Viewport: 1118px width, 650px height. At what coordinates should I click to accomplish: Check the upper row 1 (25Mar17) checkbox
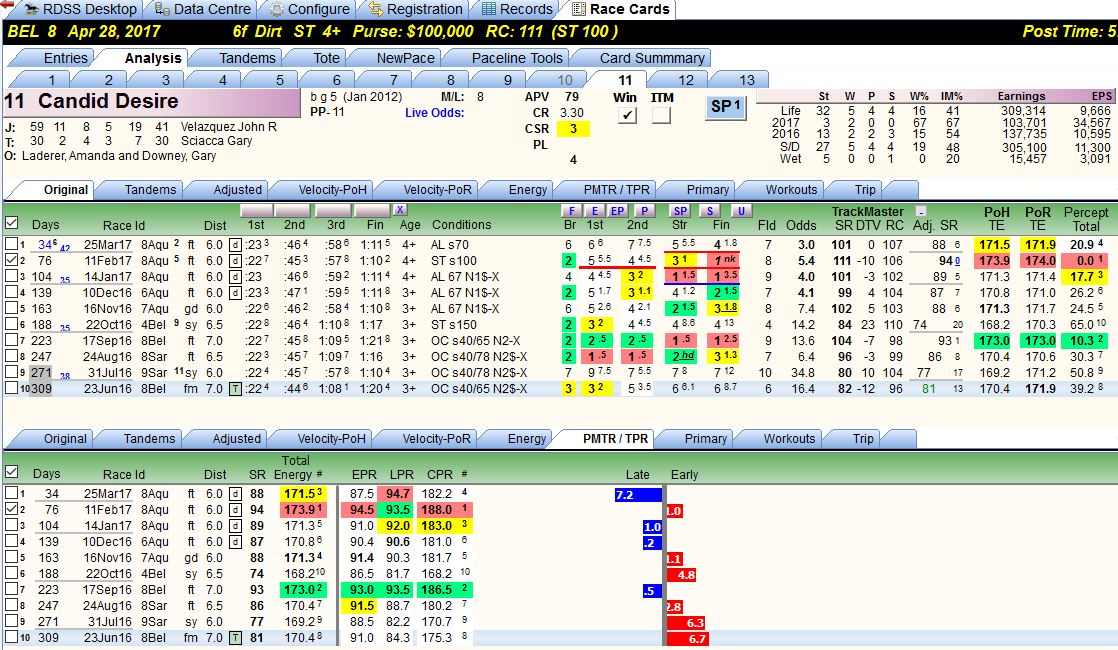[11, 244]
